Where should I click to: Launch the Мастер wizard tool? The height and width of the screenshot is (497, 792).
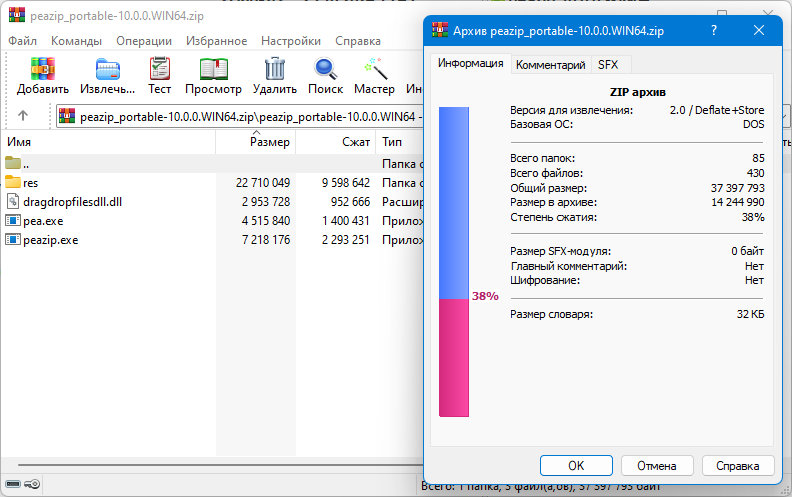point(374,69)
